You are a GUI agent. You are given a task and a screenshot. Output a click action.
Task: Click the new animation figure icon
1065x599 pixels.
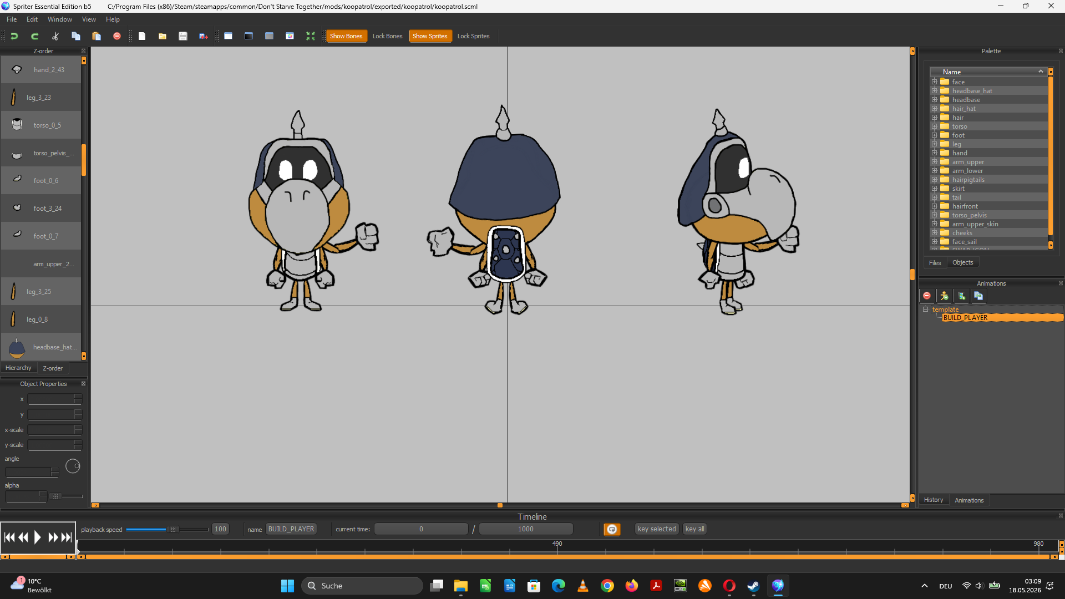[944, 295]
